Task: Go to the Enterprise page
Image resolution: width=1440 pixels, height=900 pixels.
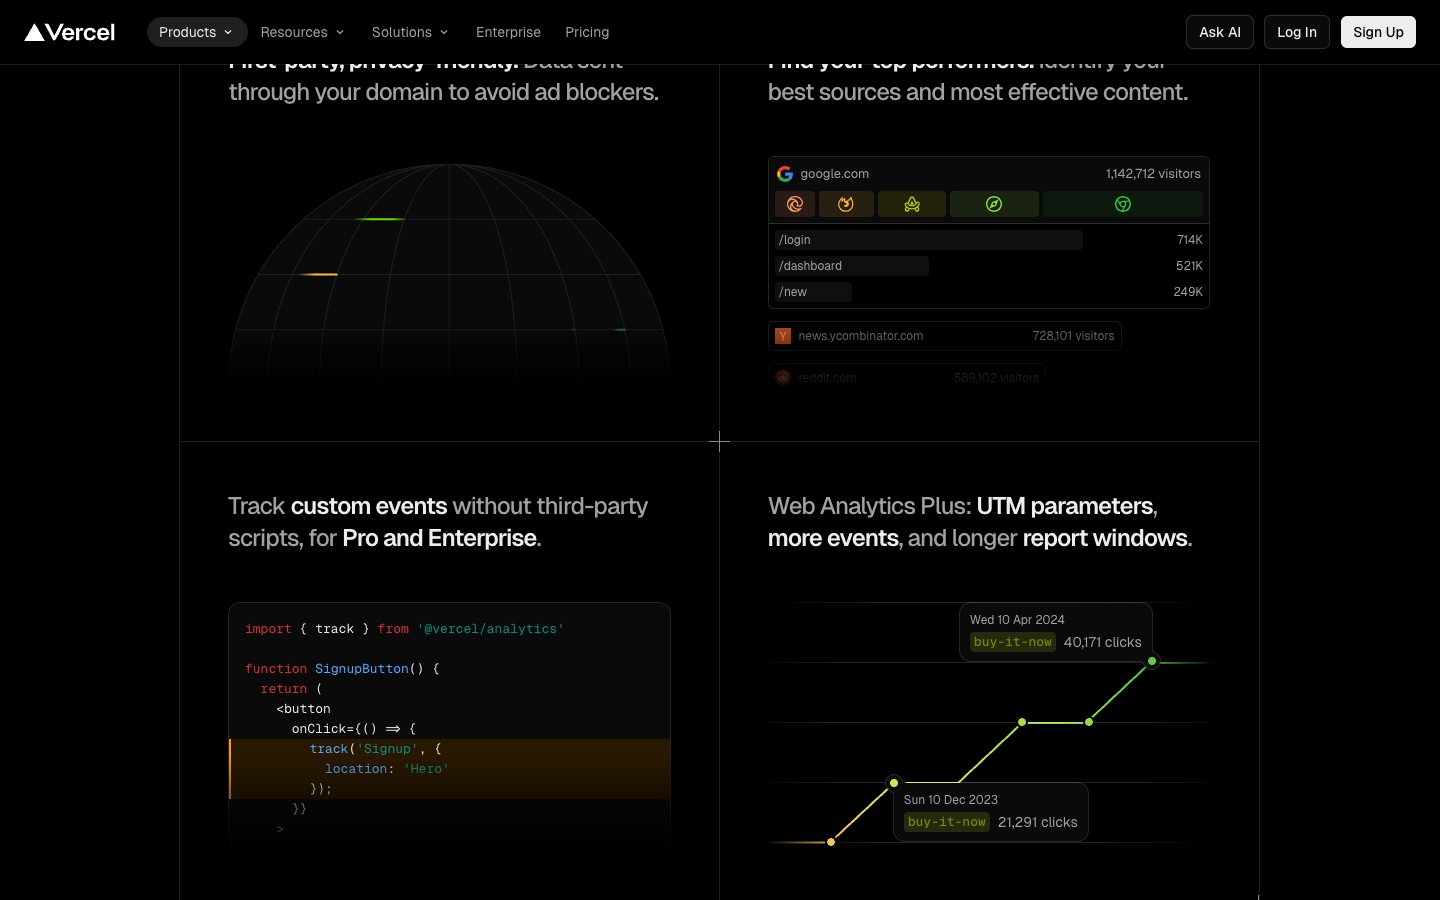Action: (508, 32)
